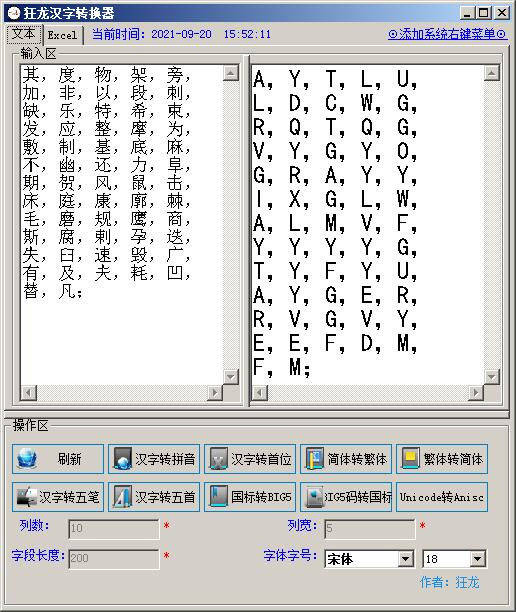Click the app icon in title bar
516x612 pixels.
pos(13,13)
